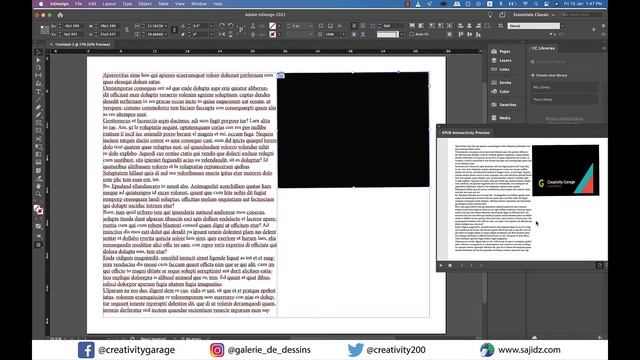Click the Apple menu icon

click(x=41, y=4)
